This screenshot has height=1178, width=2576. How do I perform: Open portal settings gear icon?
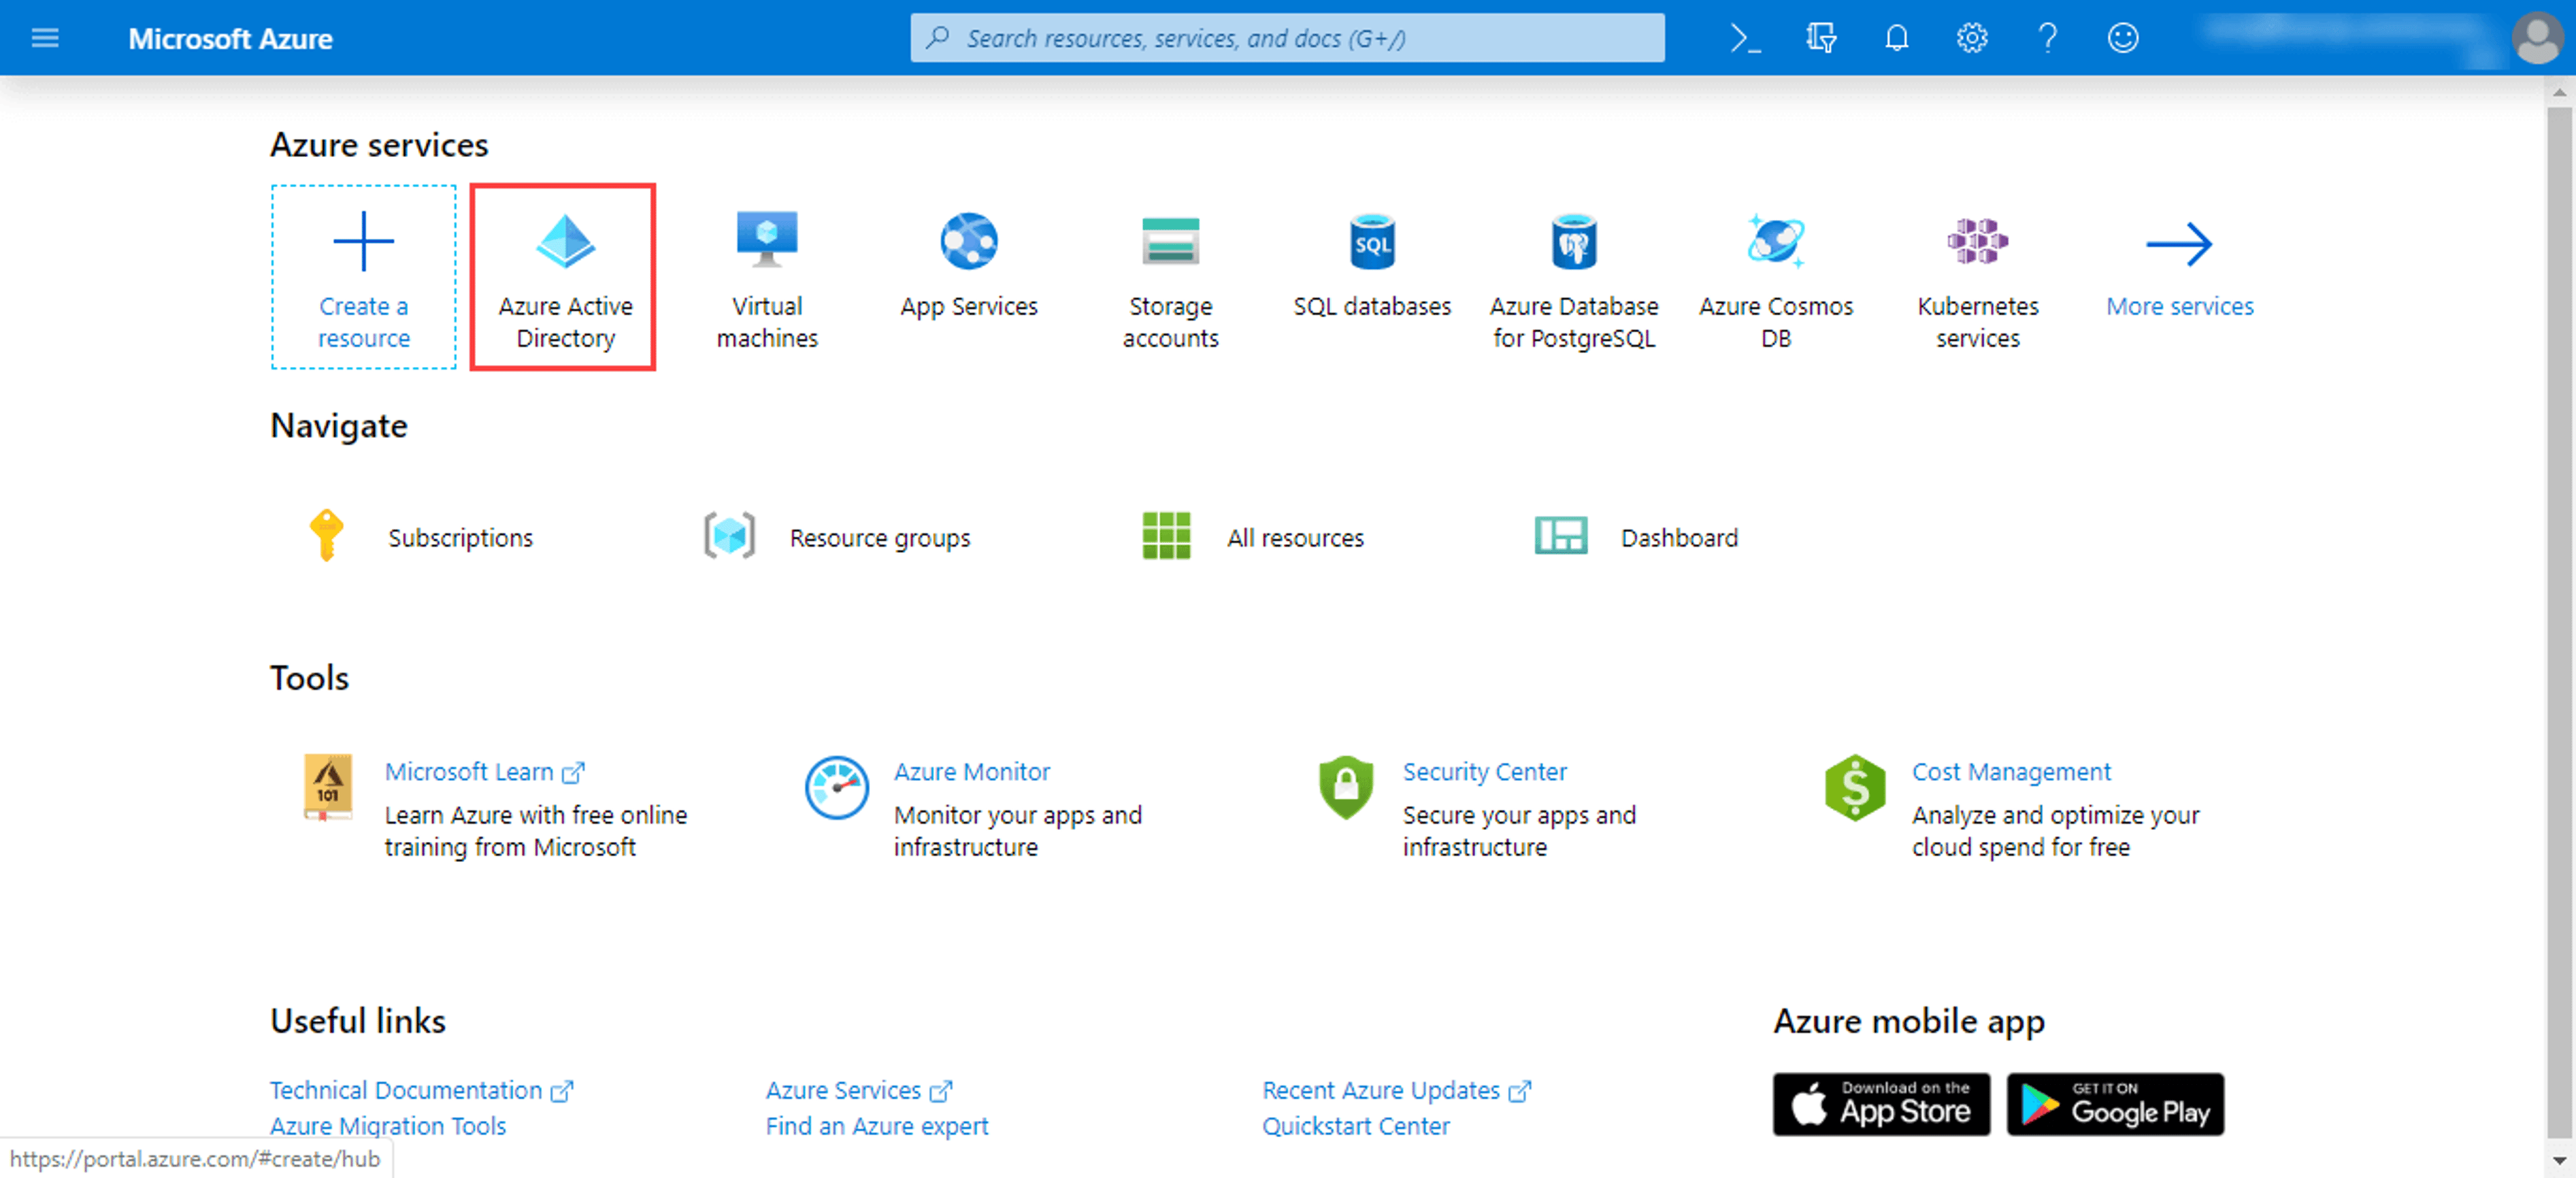(1971, 38)
